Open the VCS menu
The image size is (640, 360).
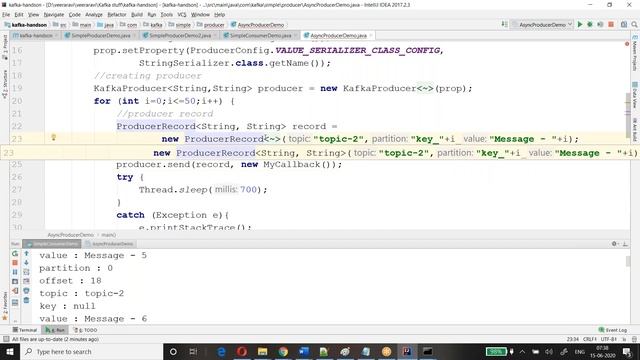[x=182, y=14]
